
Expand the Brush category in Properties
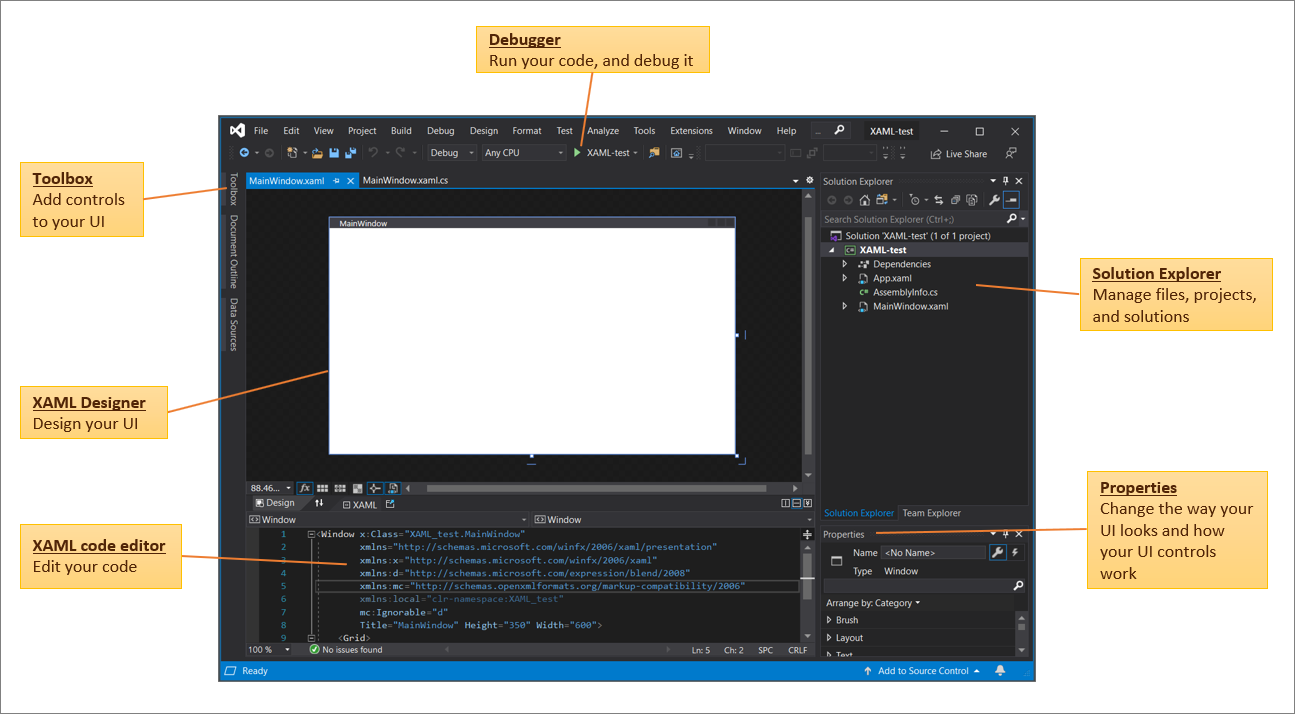829,620
